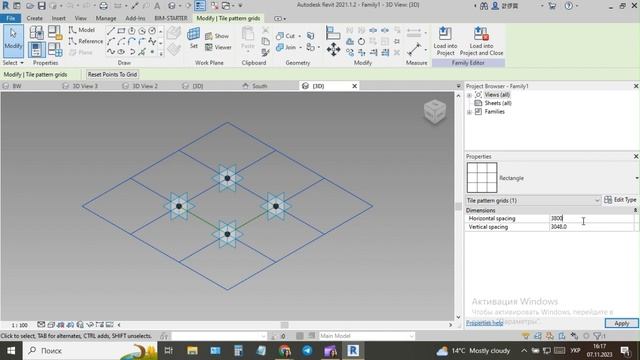Click the Match type properties icon
The image size is (640, 360).
265,52
